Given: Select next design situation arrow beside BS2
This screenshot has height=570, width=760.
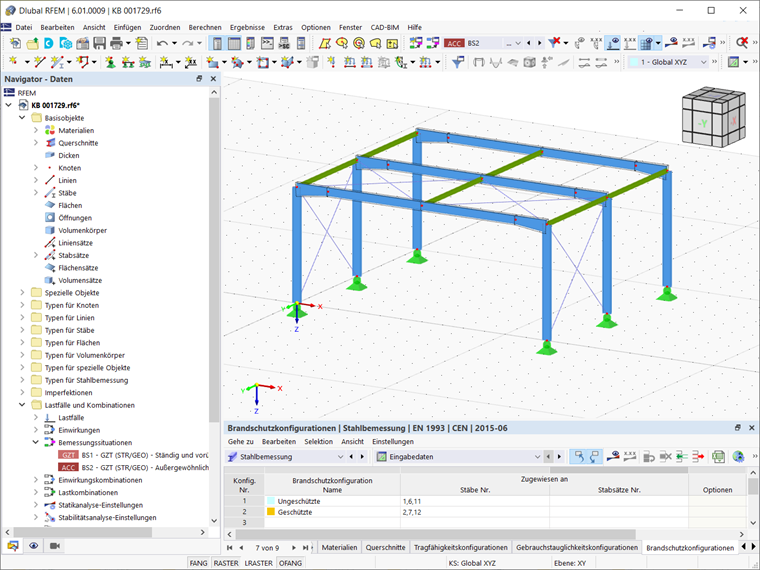Looking at the screenshot, I should (x=539, y=43).
